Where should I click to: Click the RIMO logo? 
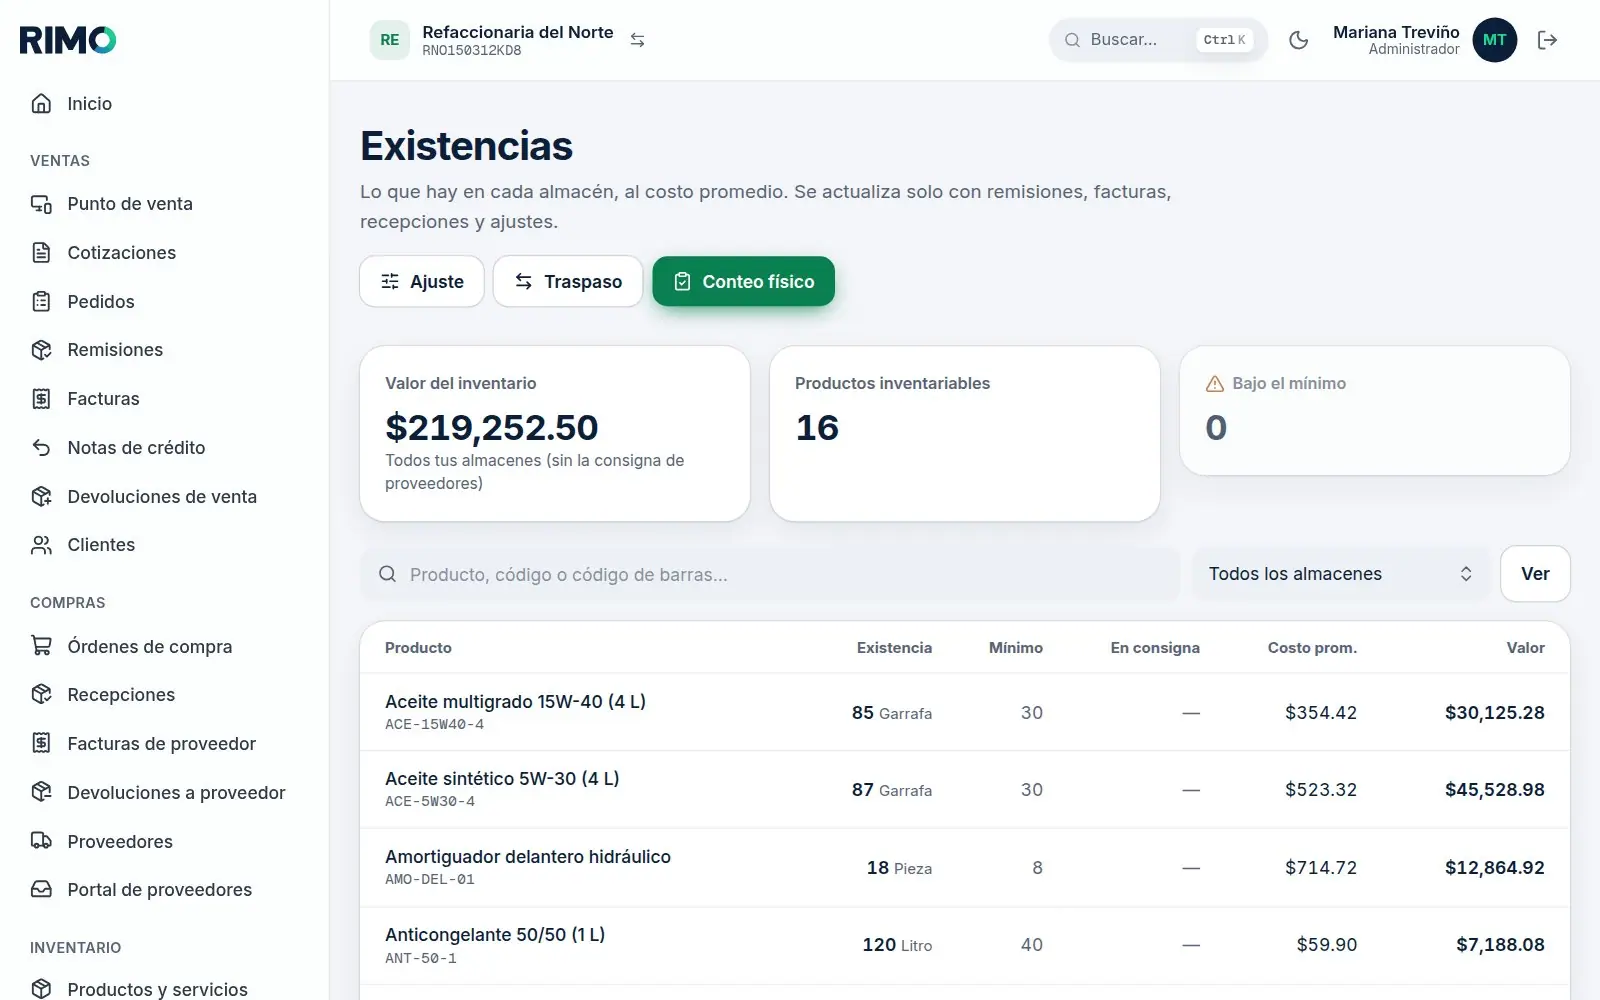(x=68, y=40)
